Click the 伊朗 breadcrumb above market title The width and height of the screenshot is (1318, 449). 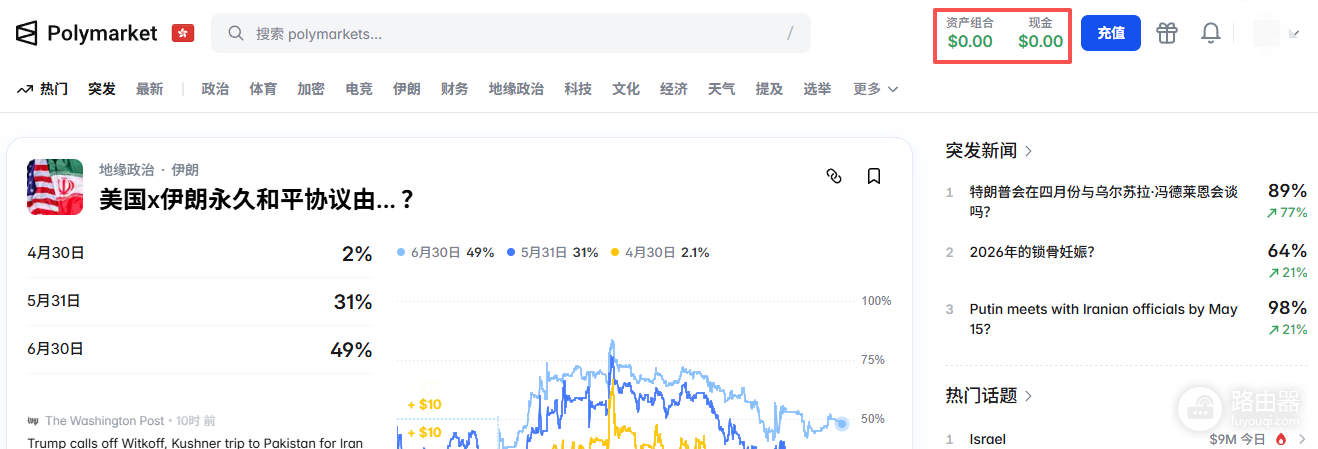185,169
